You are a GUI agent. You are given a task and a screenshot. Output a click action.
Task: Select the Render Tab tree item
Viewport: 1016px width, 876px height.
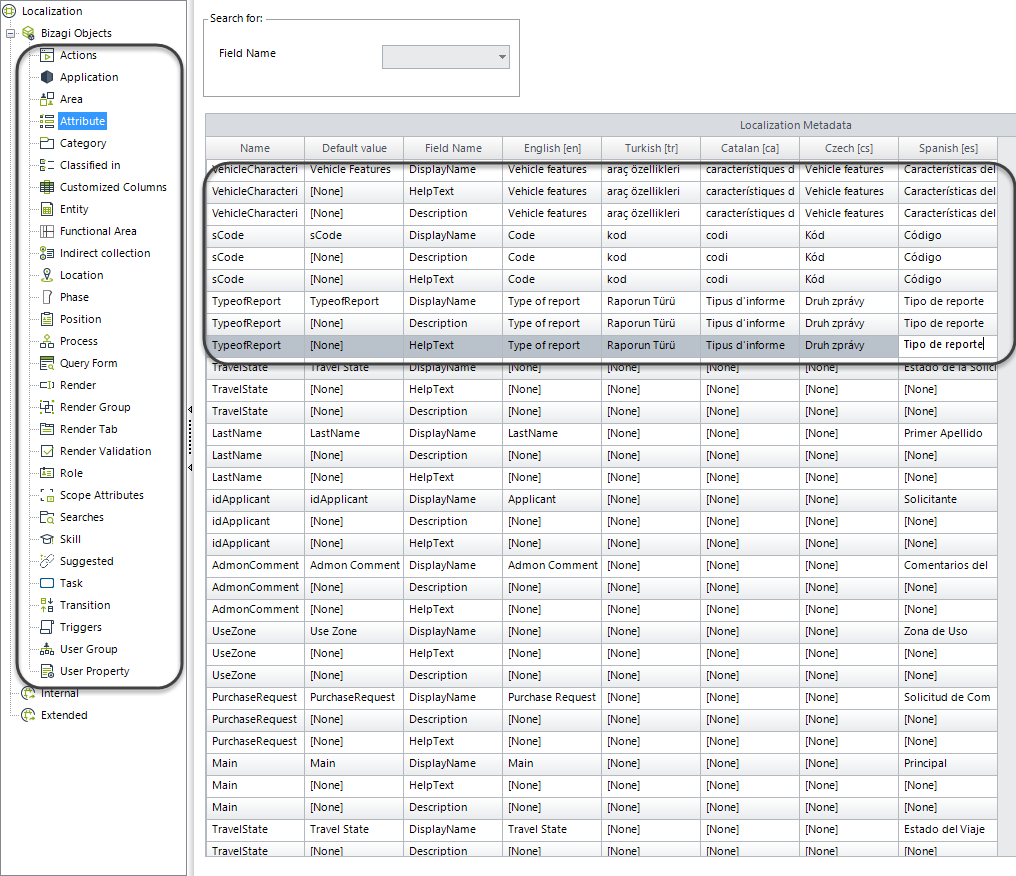point(89,430)
